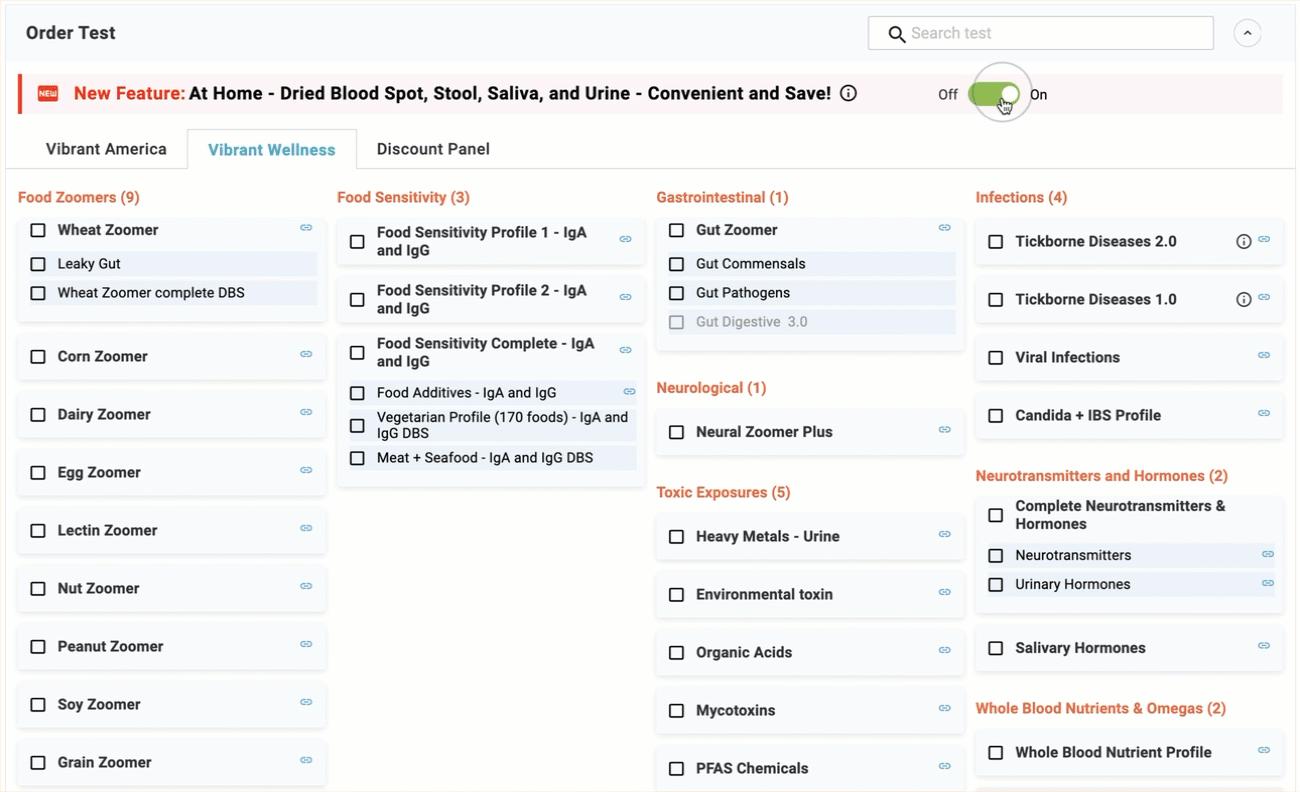Check the PFAS Chemicals test

(x=676, y=768)
